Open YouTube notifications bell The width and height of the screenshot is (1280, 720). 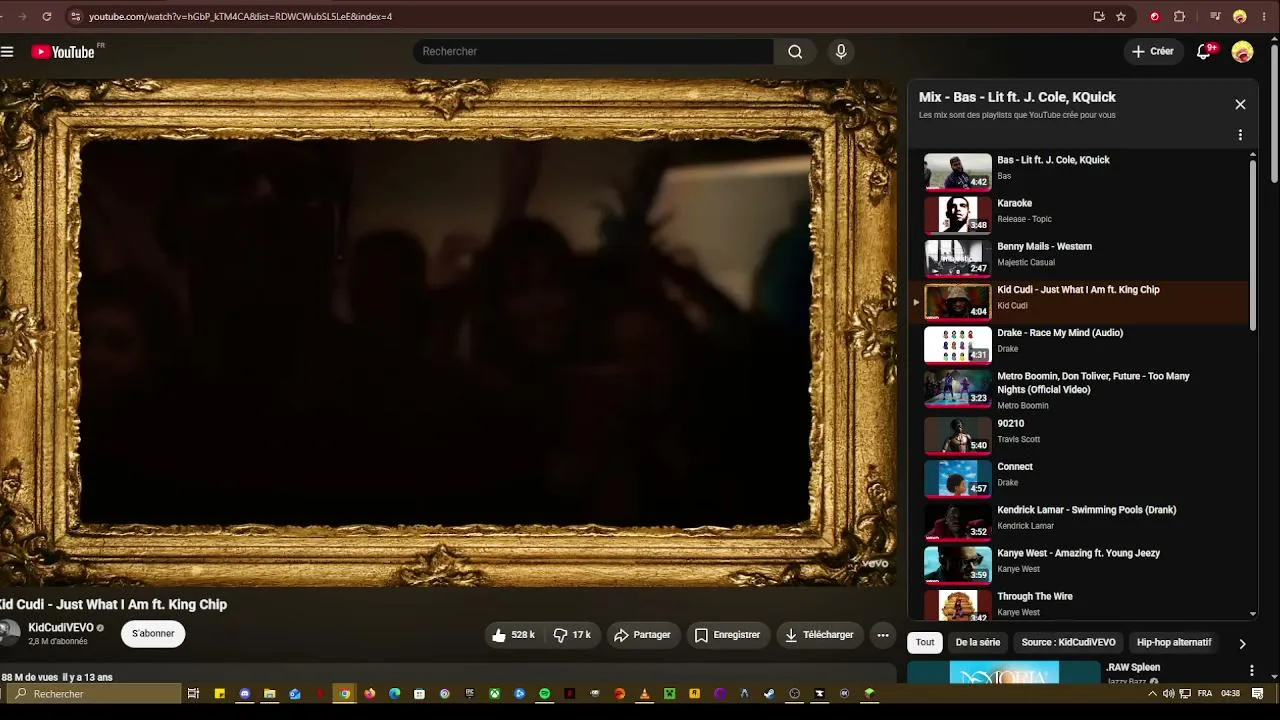[x=1204, y=52]
